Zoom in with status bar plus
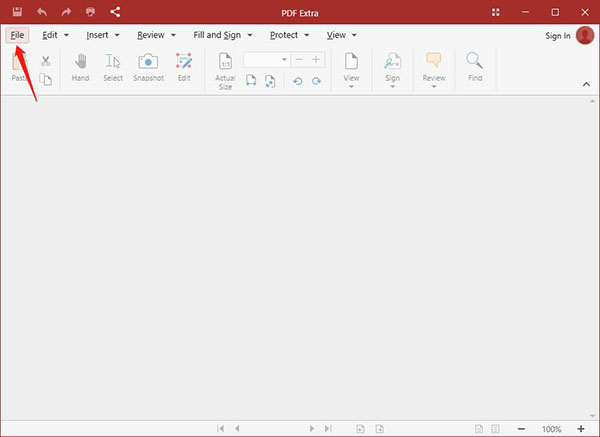Image resolution: width=600 pixels, height=437 pixels. (581, 429)
